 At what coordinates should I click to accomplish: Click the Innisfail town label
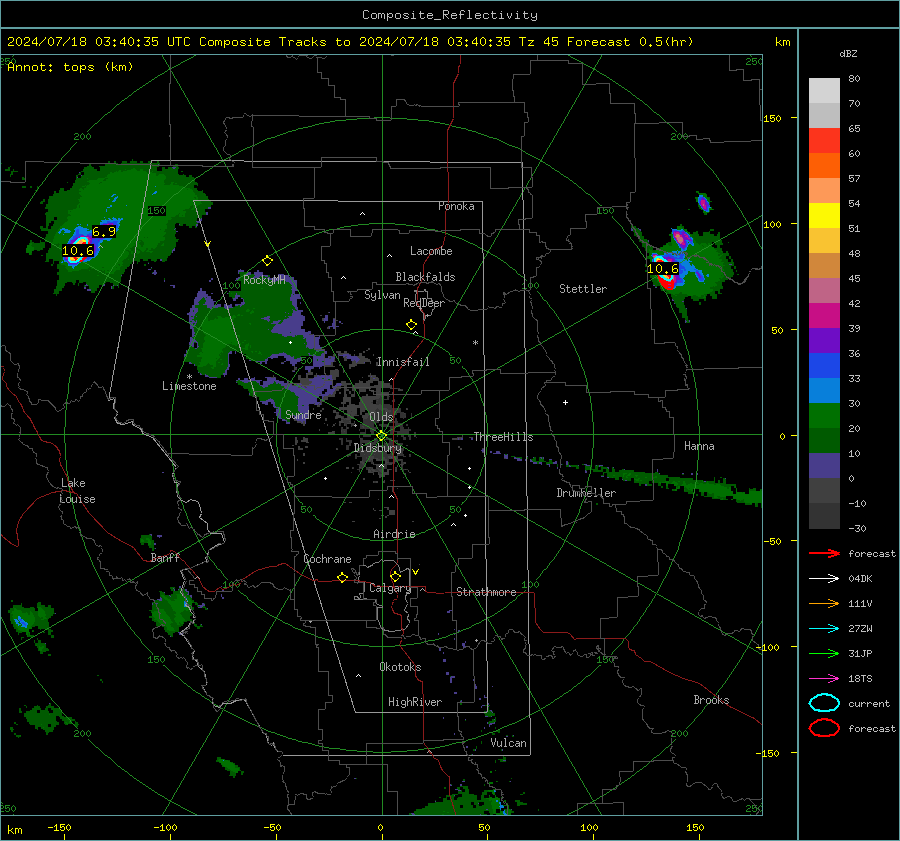point(403,362)
